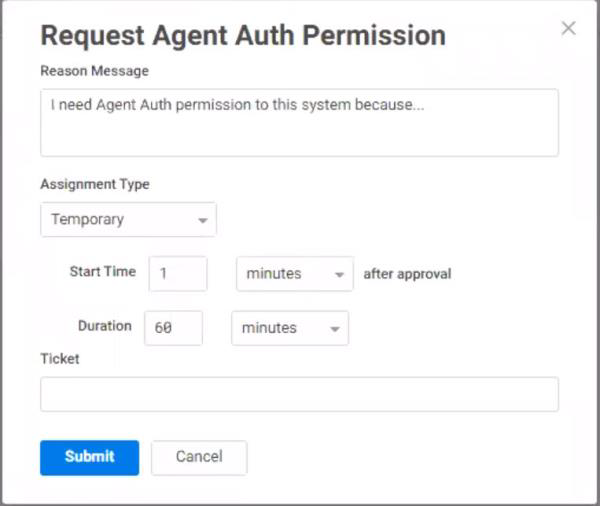
Task: Click the Assignment Type label
Action: (95, 185)
